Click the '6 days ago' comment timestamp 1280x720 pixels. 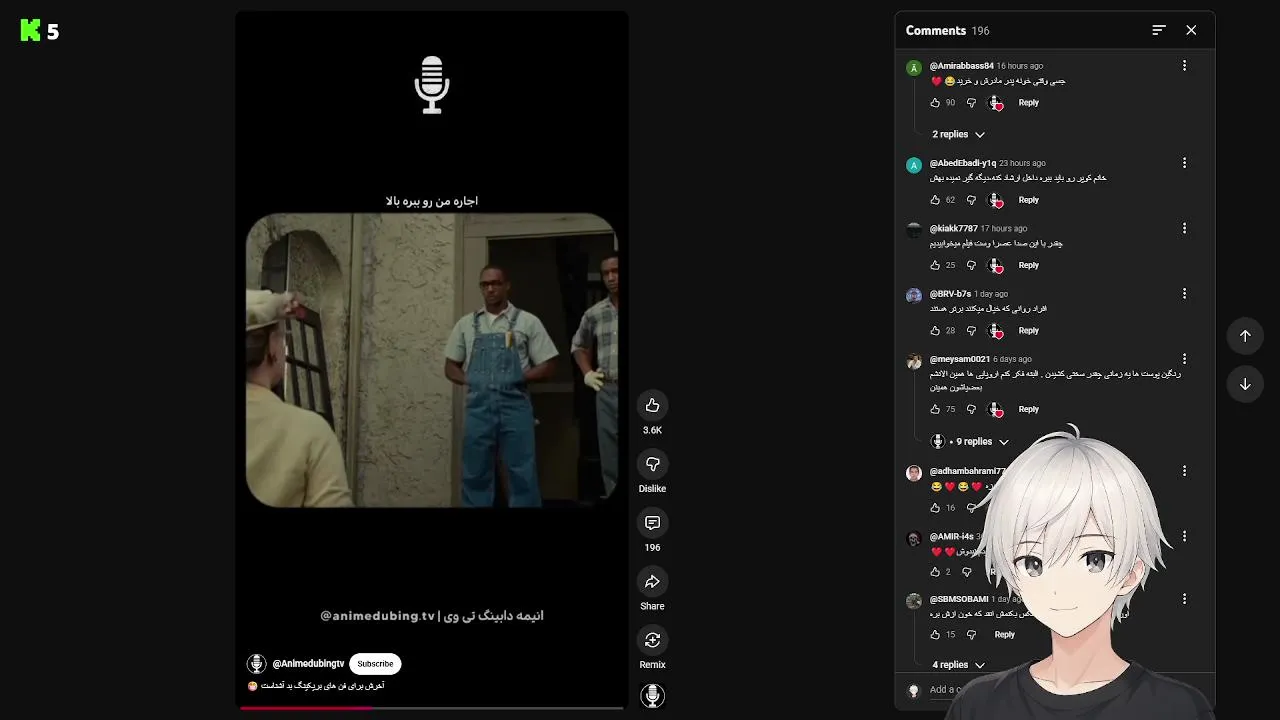[x=1012, y=359]
